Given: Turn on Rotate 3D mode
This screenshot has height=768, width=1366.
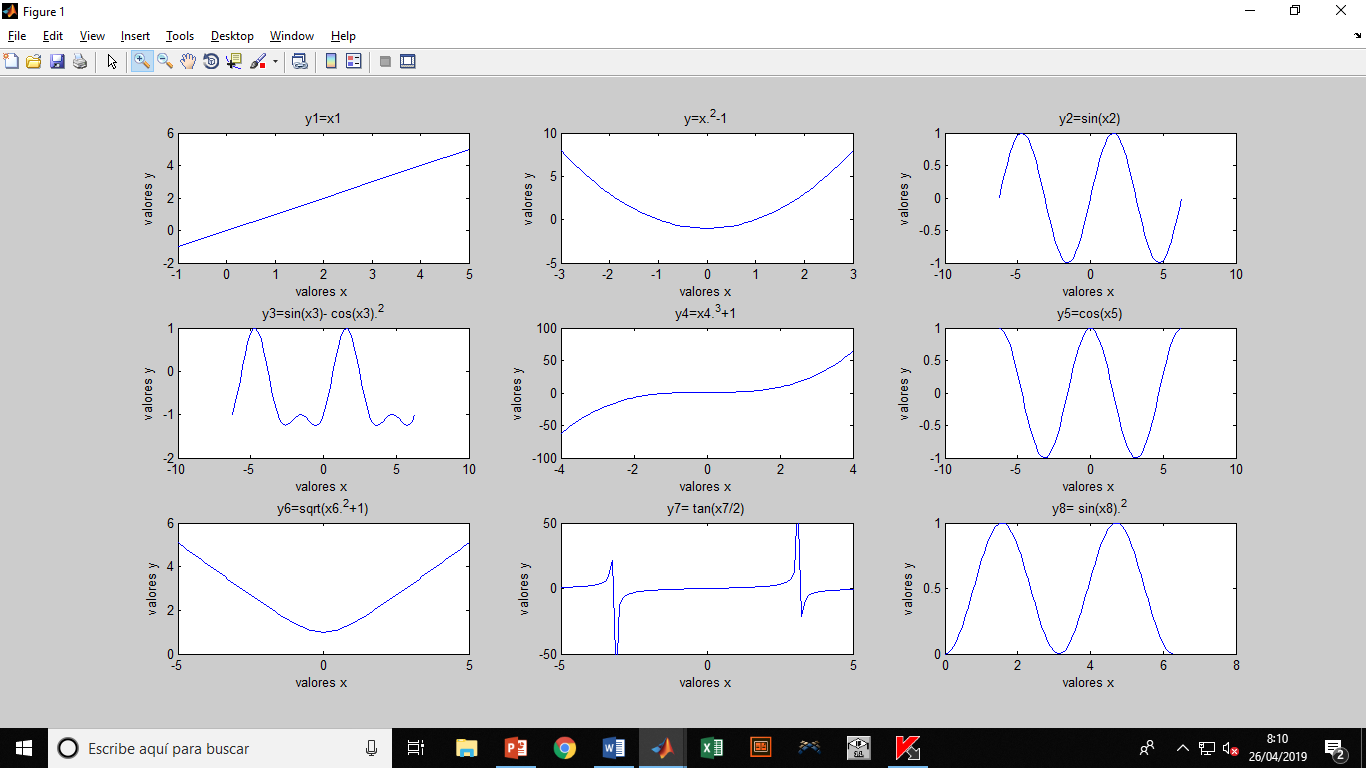Looking at the screenshot, I should (x=211, y=61).
